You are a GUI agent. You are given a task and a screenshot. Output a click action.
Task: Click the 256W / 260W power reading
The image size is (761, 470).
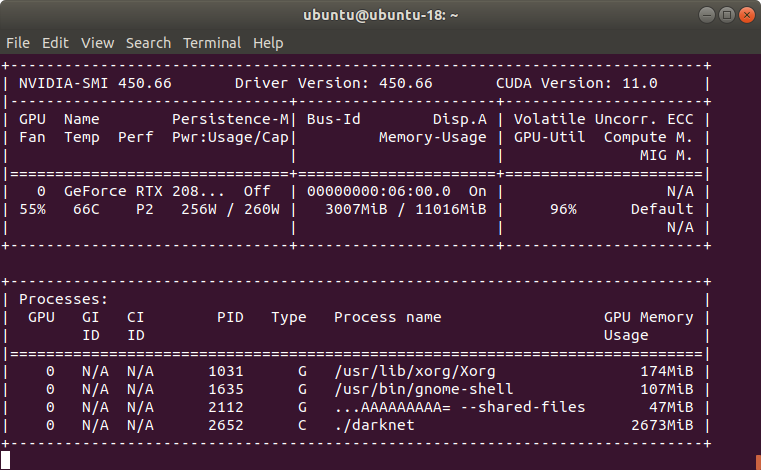tap(230, 209)
